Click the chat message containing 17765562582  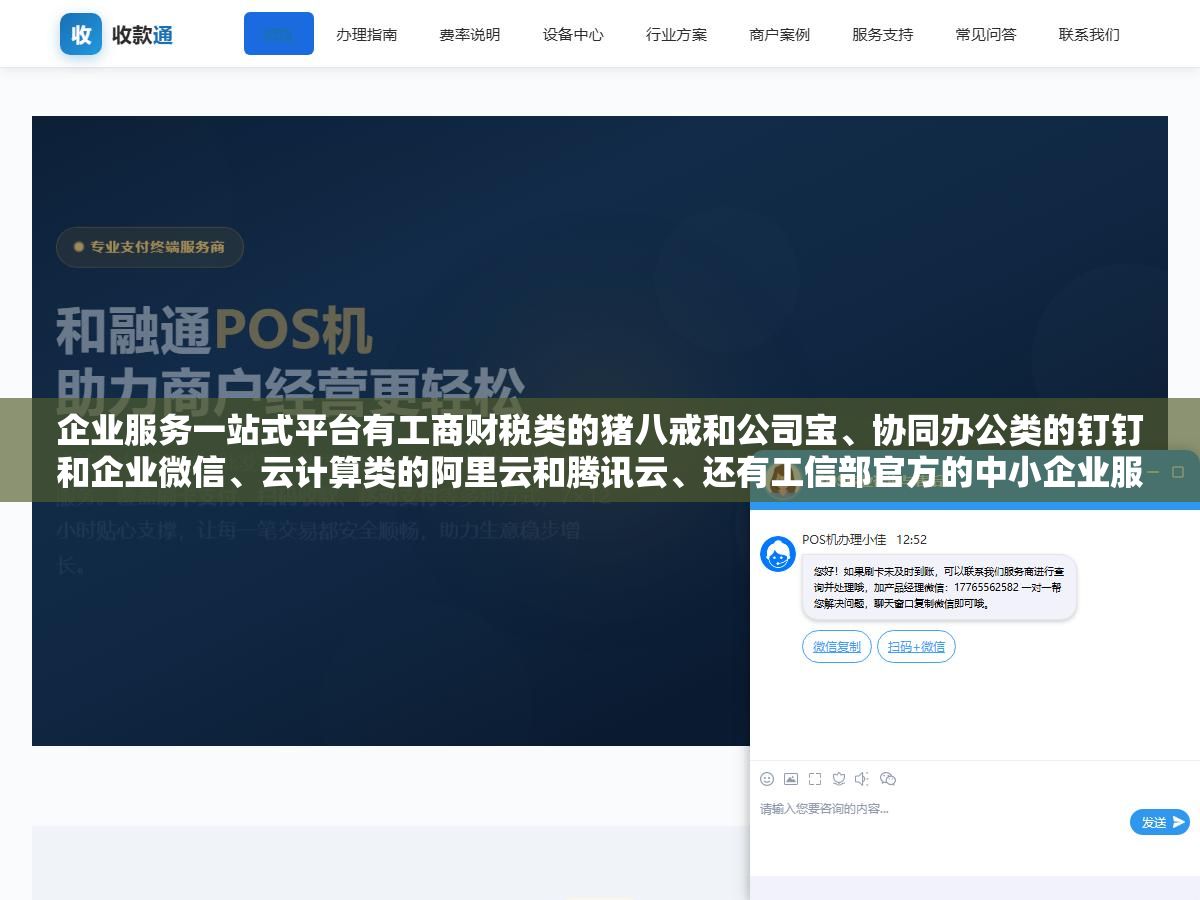[939, 587]
